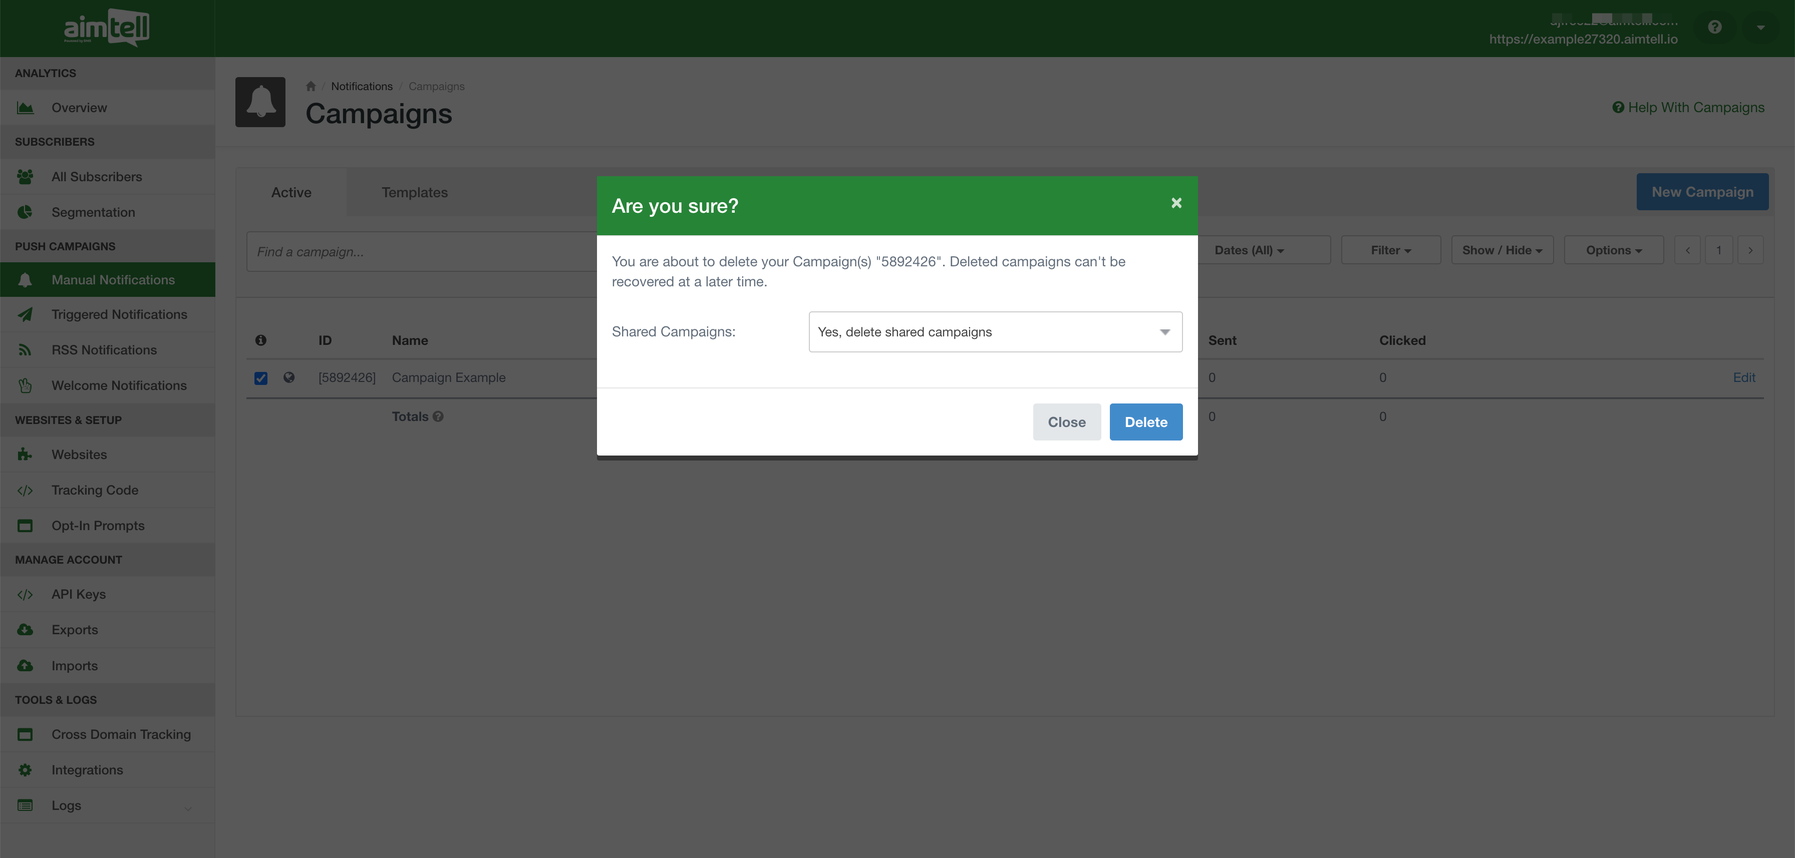Click the globe icon in campaign row
The width and height of the screenshot is (1795, 858).
[289, 378]
